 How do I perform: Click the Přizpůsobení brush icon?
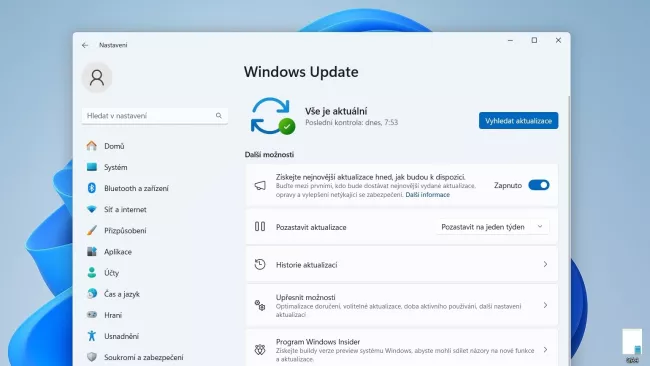coord(92,230)
